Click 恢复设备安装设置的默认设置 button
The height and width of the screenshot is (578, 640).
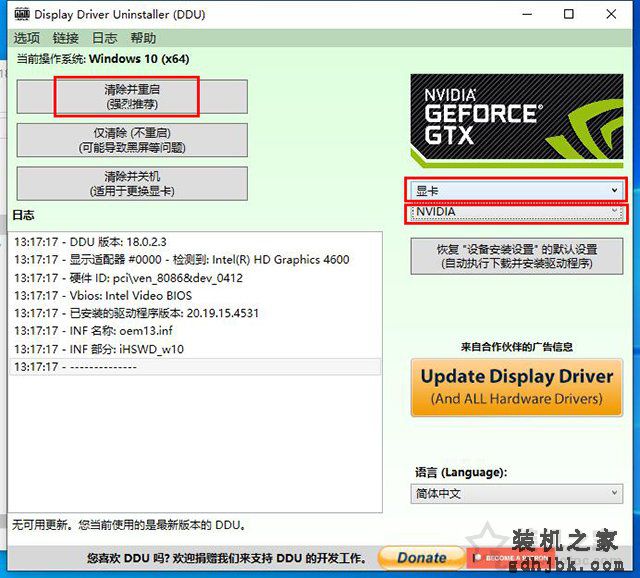[x=517, y=256]
